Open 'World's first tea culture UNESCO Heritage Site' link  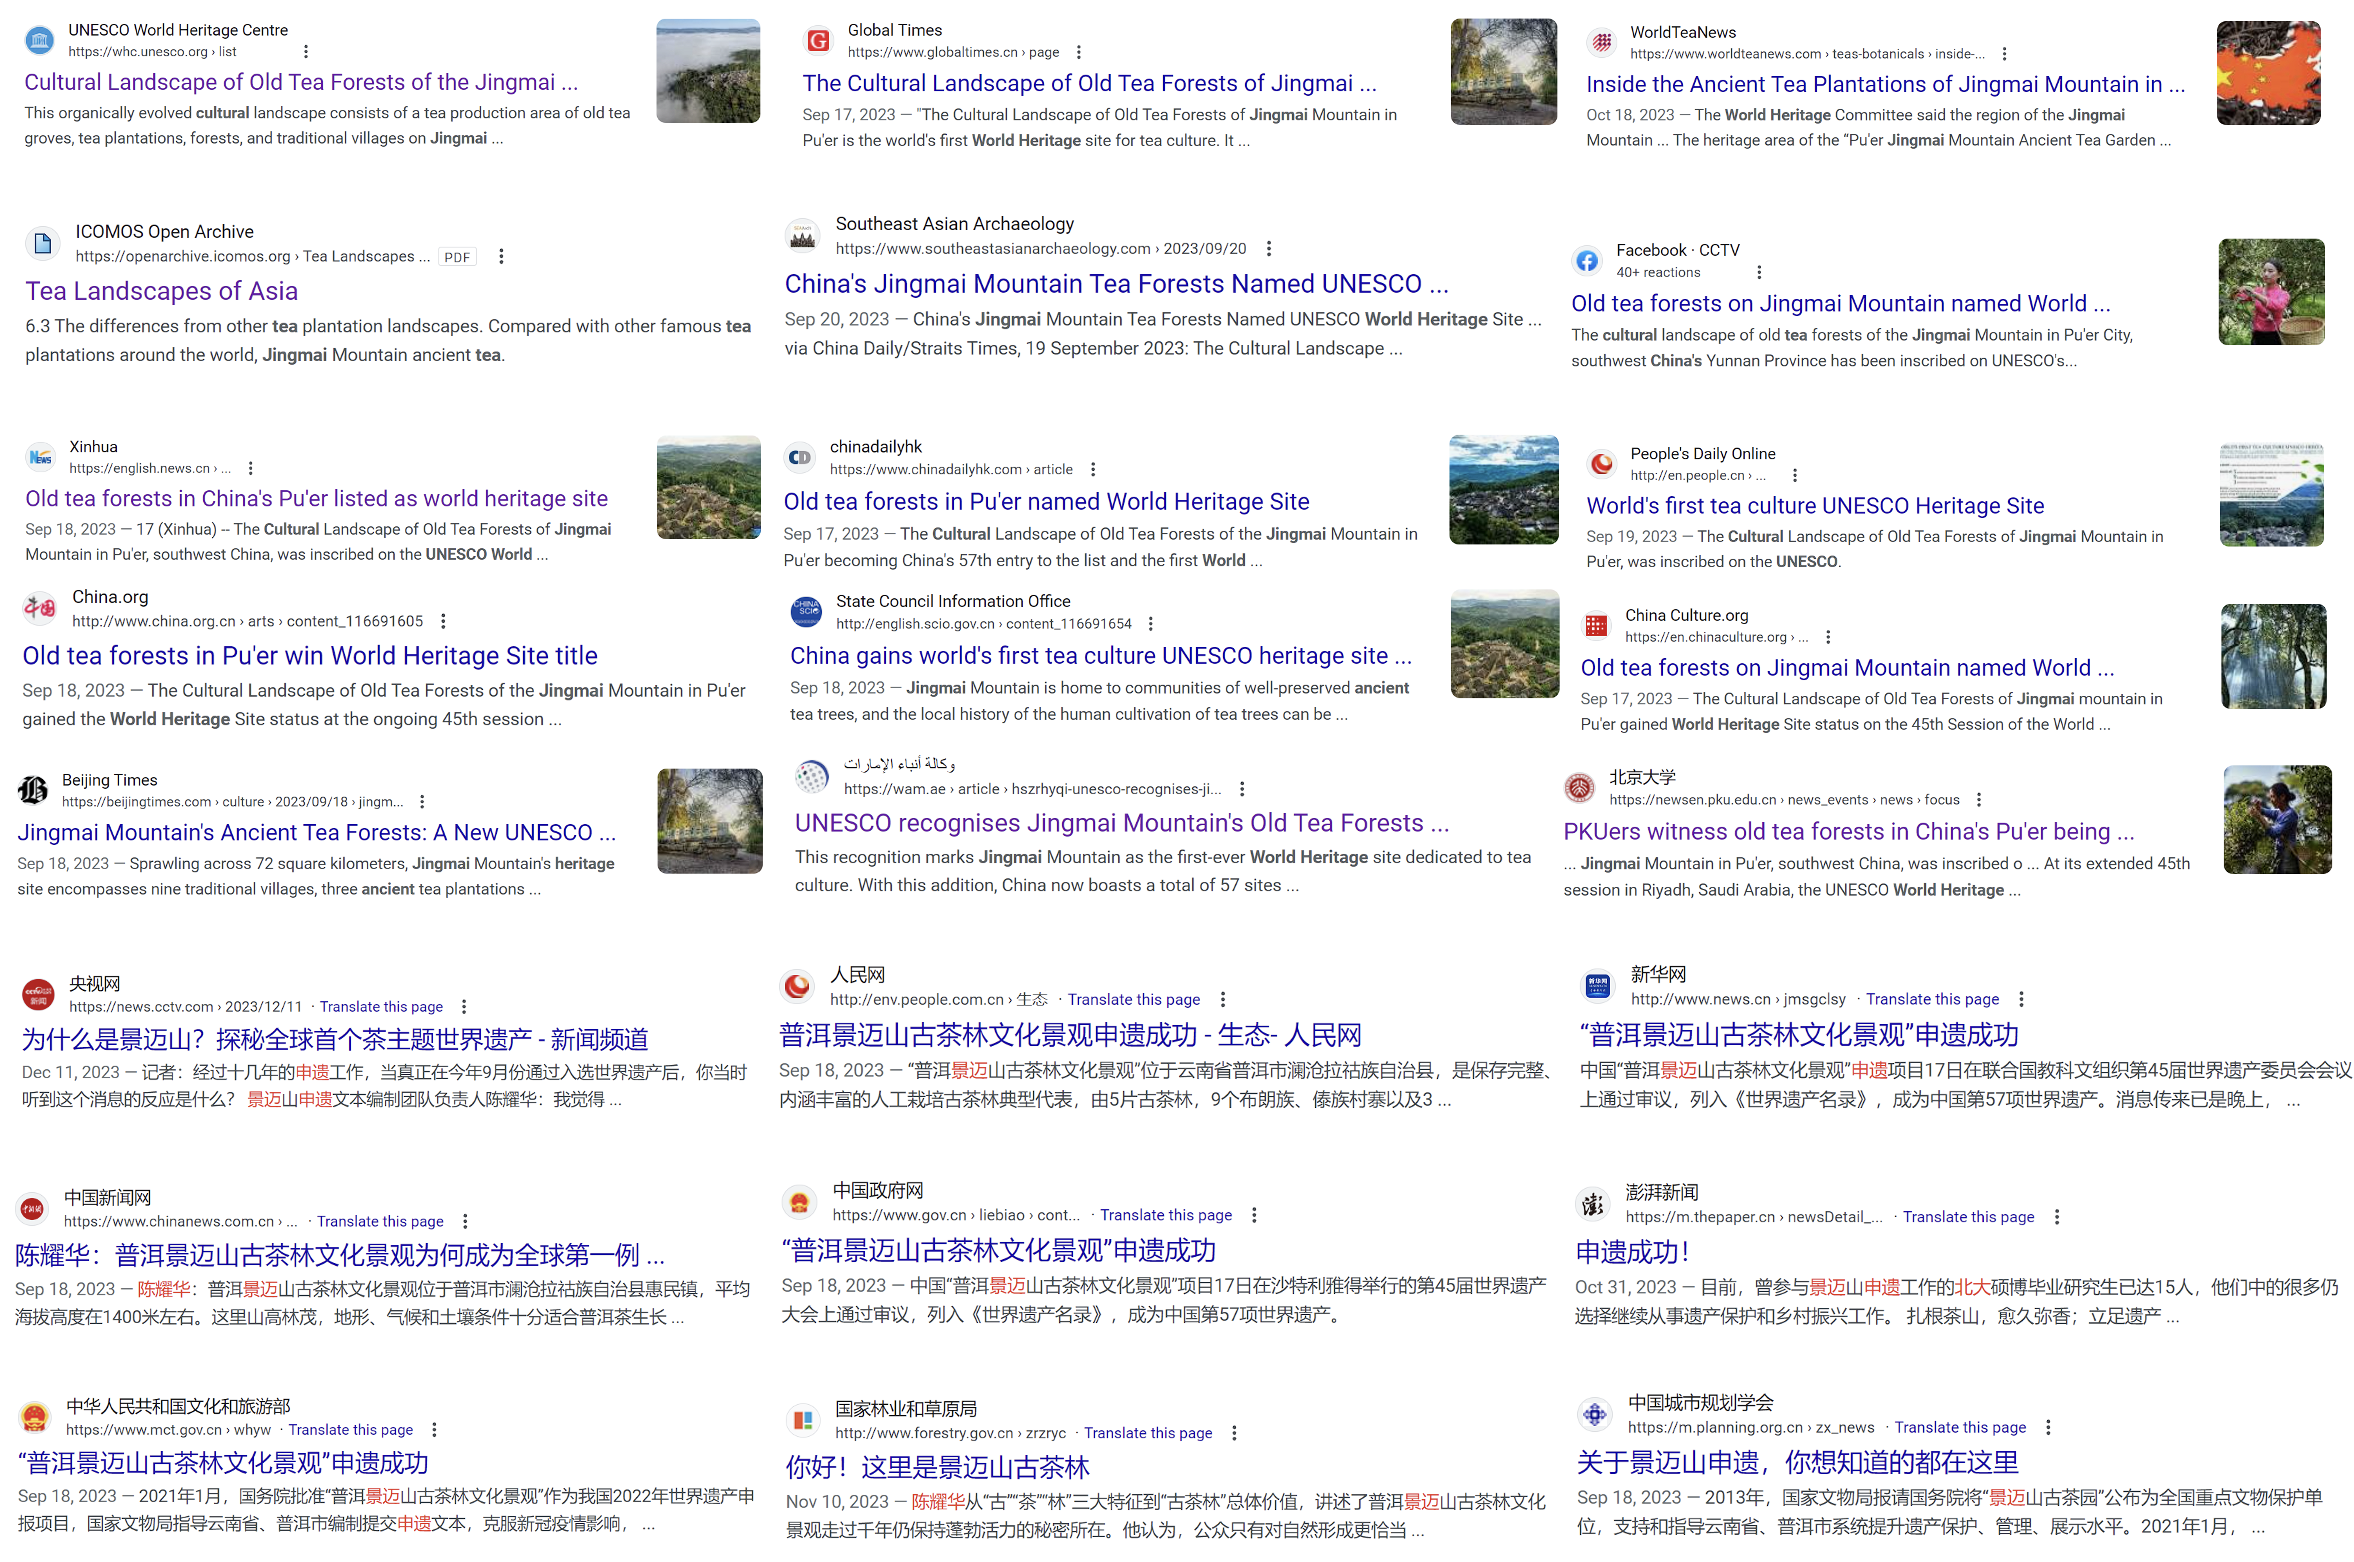(1815, 506)
